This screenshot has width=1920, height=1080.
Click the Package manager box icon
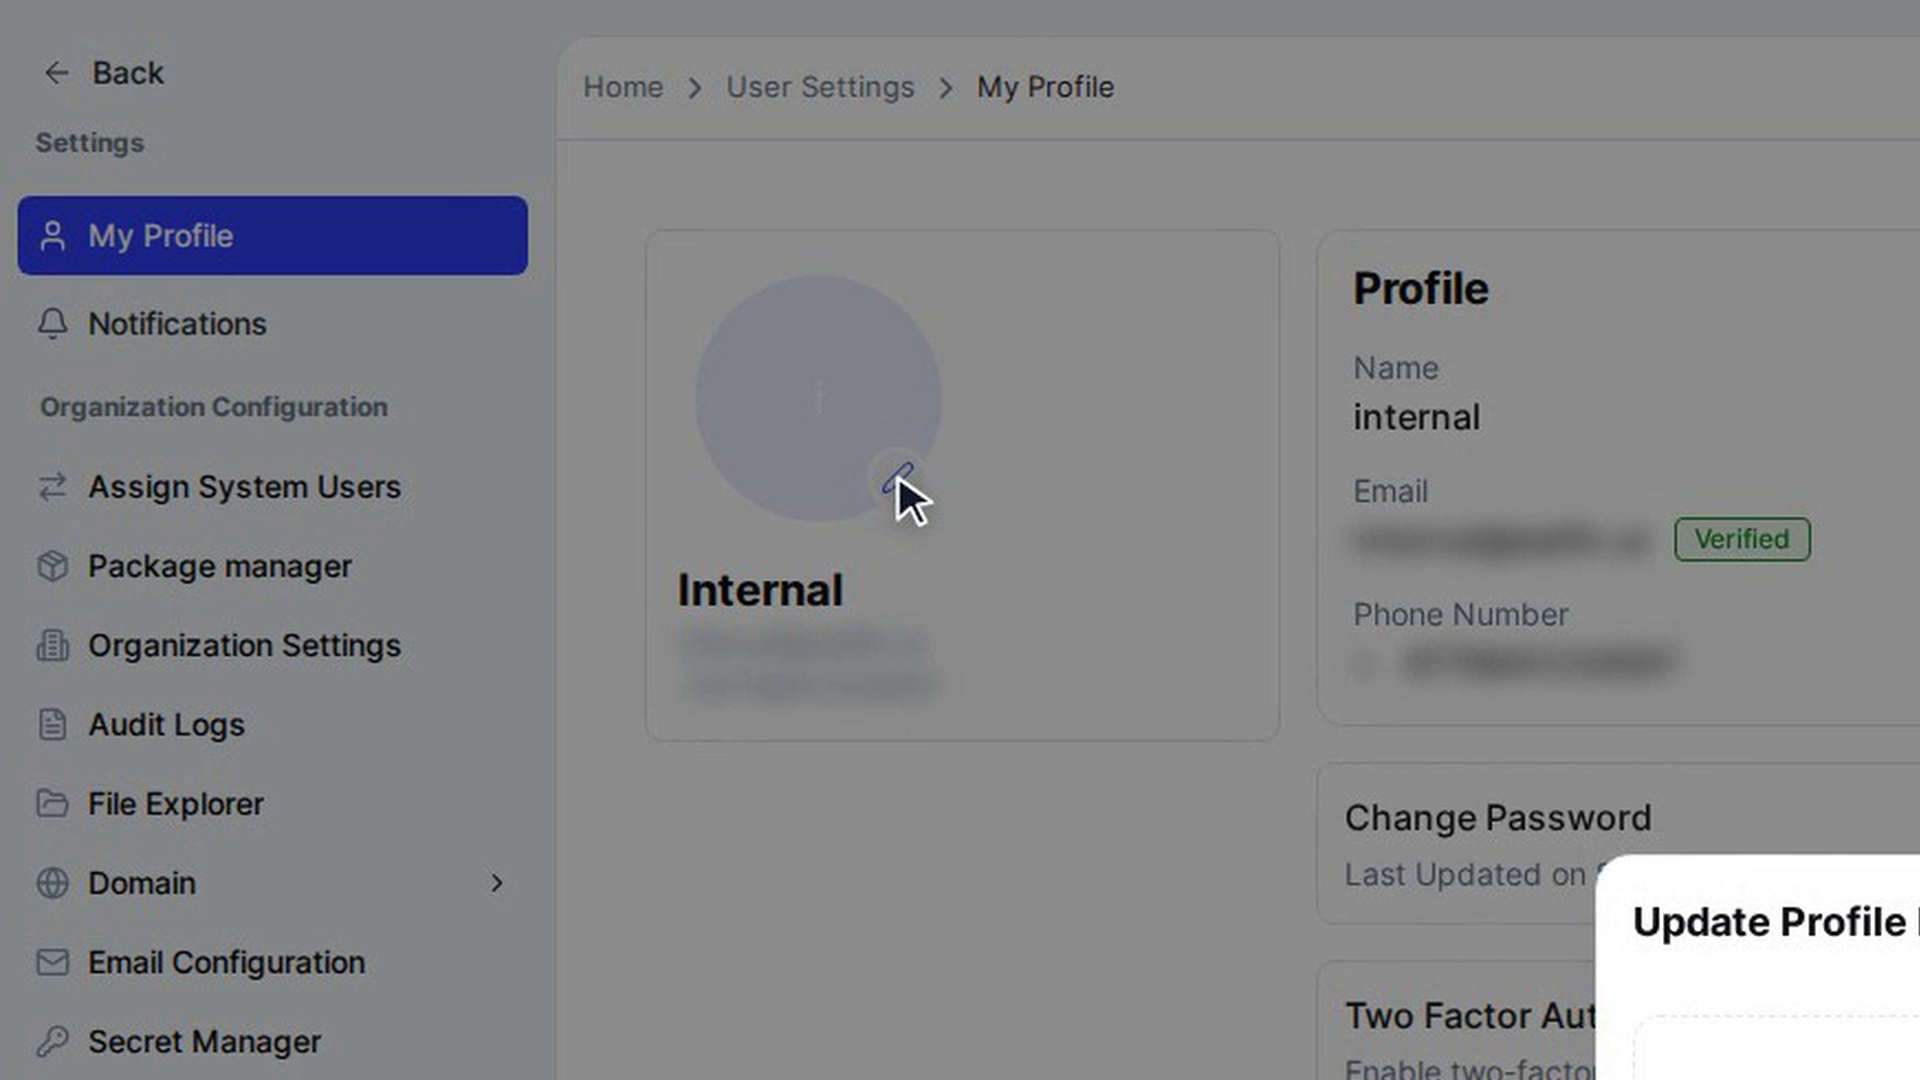[53, 566]
